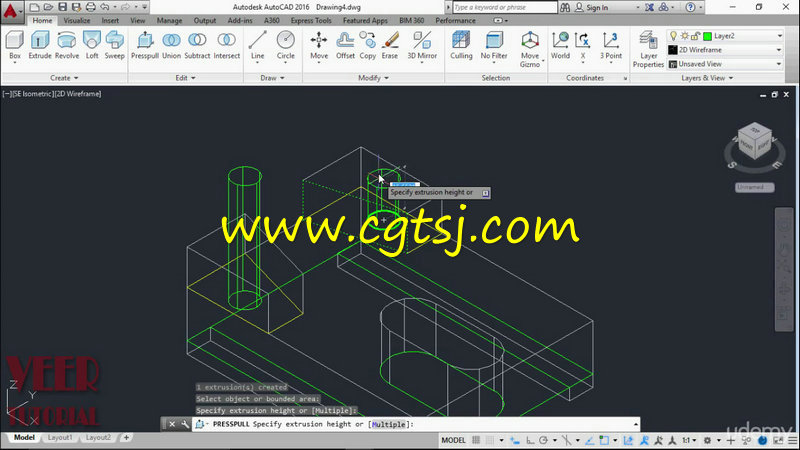Activate the Move command
The height and width of the screenshot is (450, 800).
(x=319, y=45)
